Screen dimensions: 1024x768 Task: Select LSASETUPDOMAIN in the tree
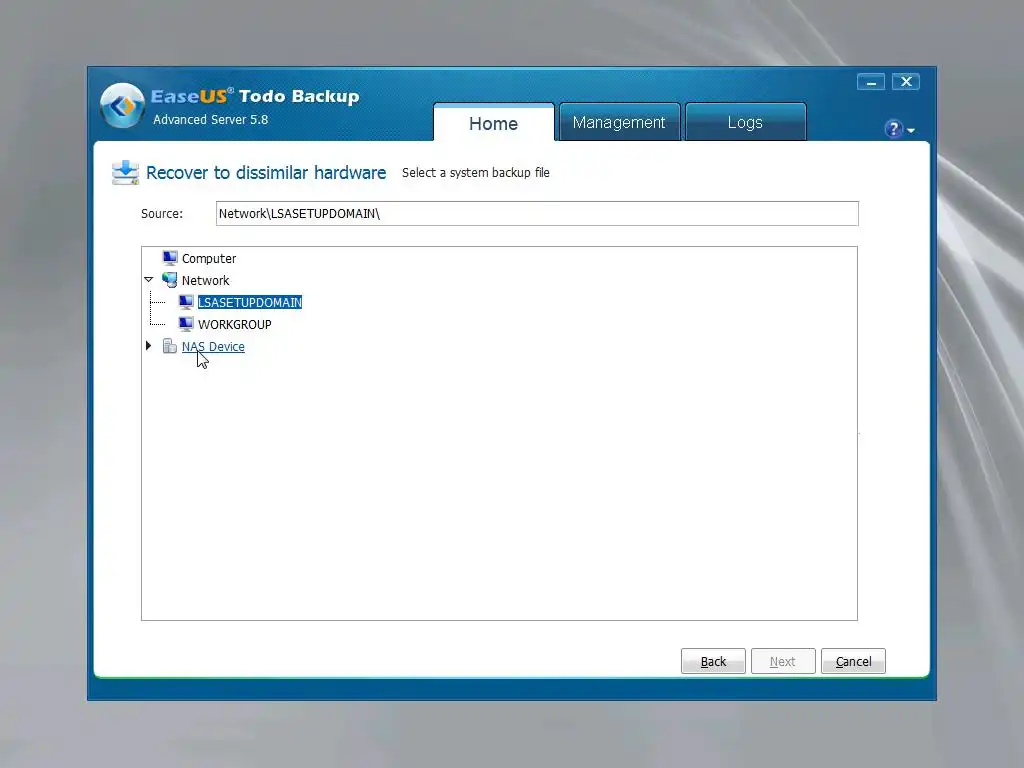point(249,302)
